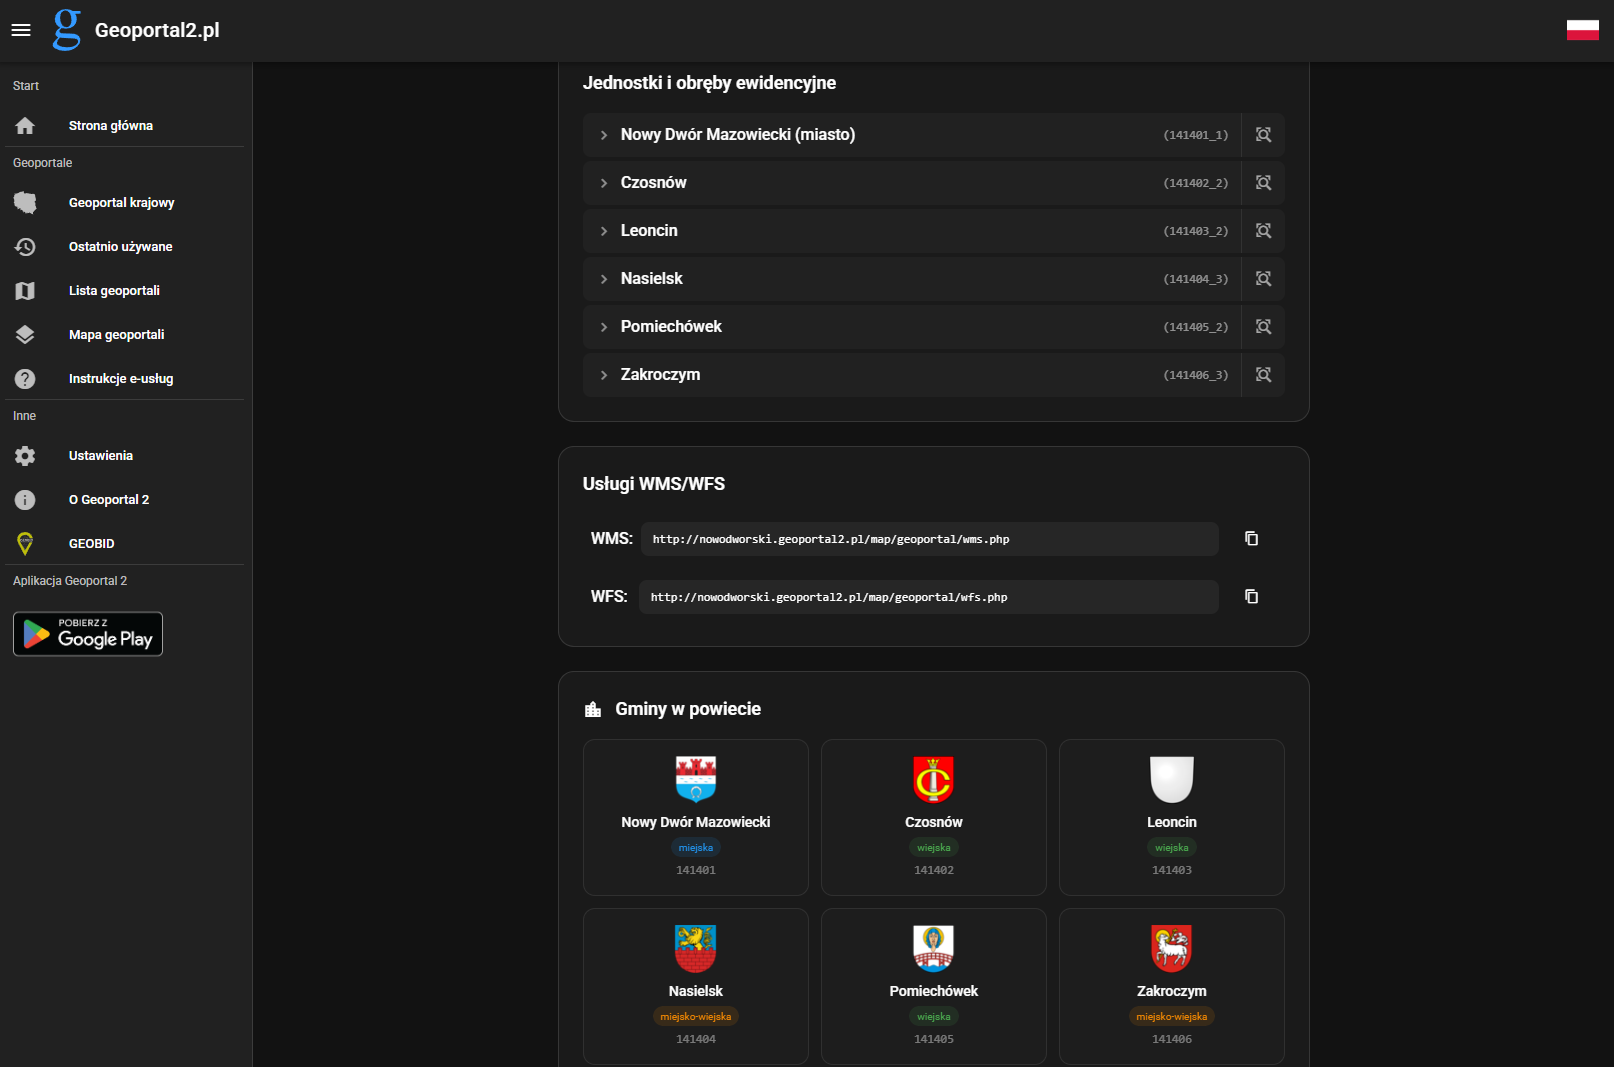Open Ustawienia settings in the sidebar
The width and height of the screenshot is (1614, 1067).
pos(100,456)
